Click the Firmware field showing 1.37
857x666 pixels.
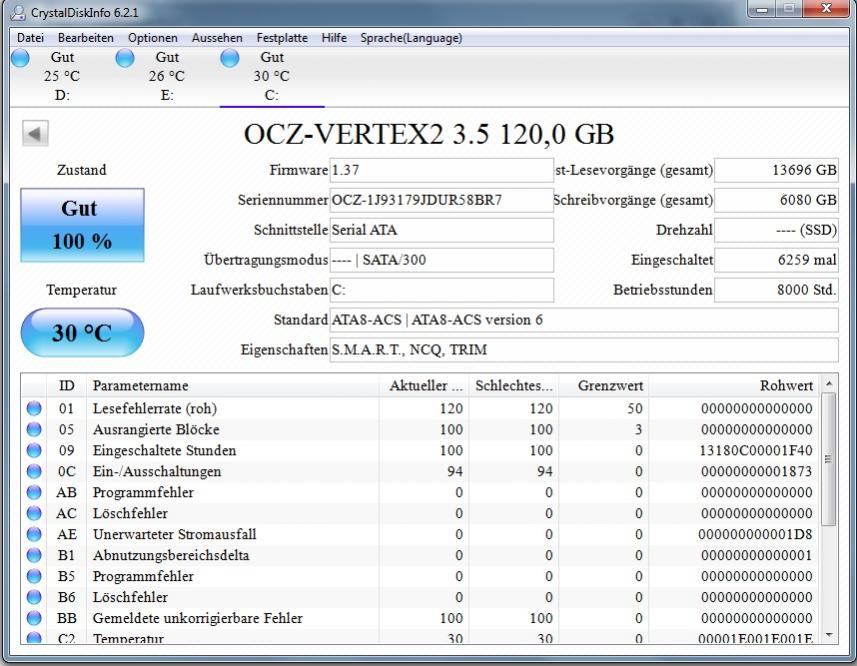coord(442,170)
